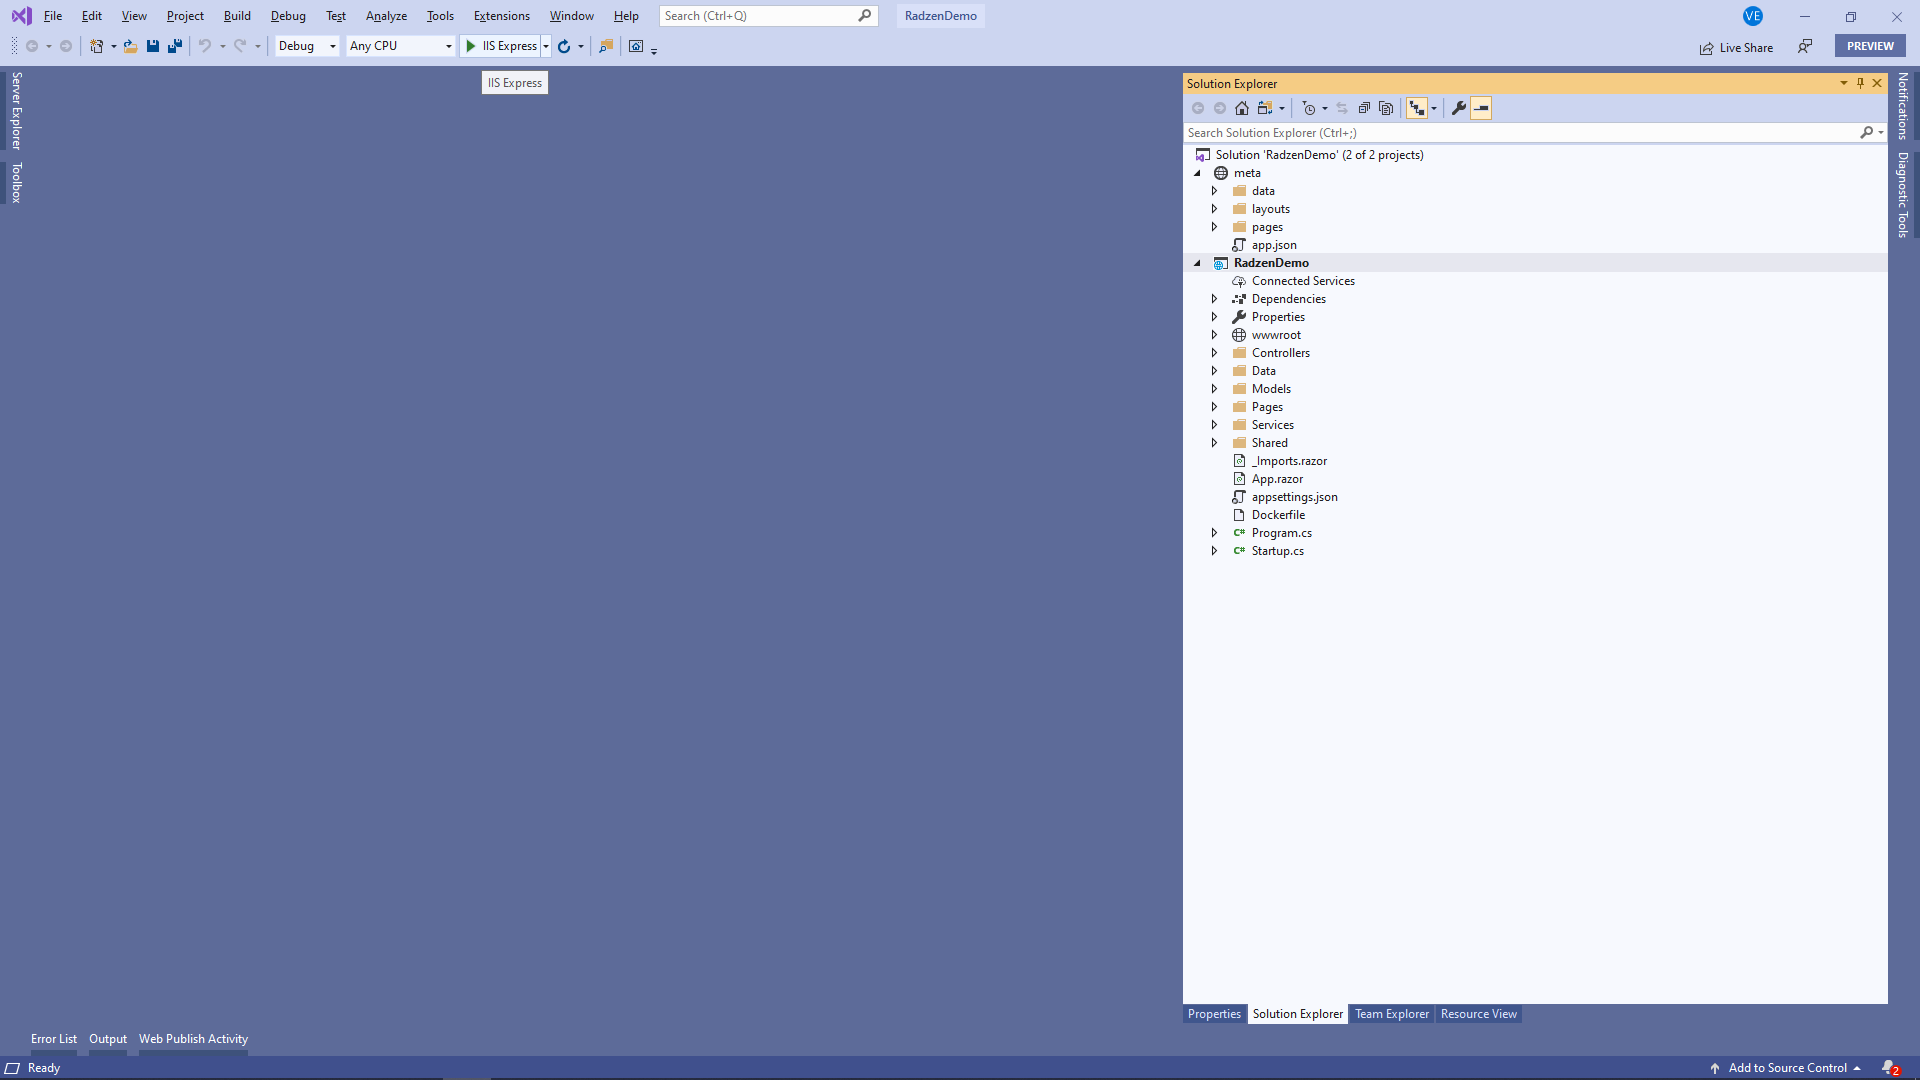Switch to the Team Explorer tab
Viewport: 1920px width, 1080px height.
[x=1392, y=1014]
